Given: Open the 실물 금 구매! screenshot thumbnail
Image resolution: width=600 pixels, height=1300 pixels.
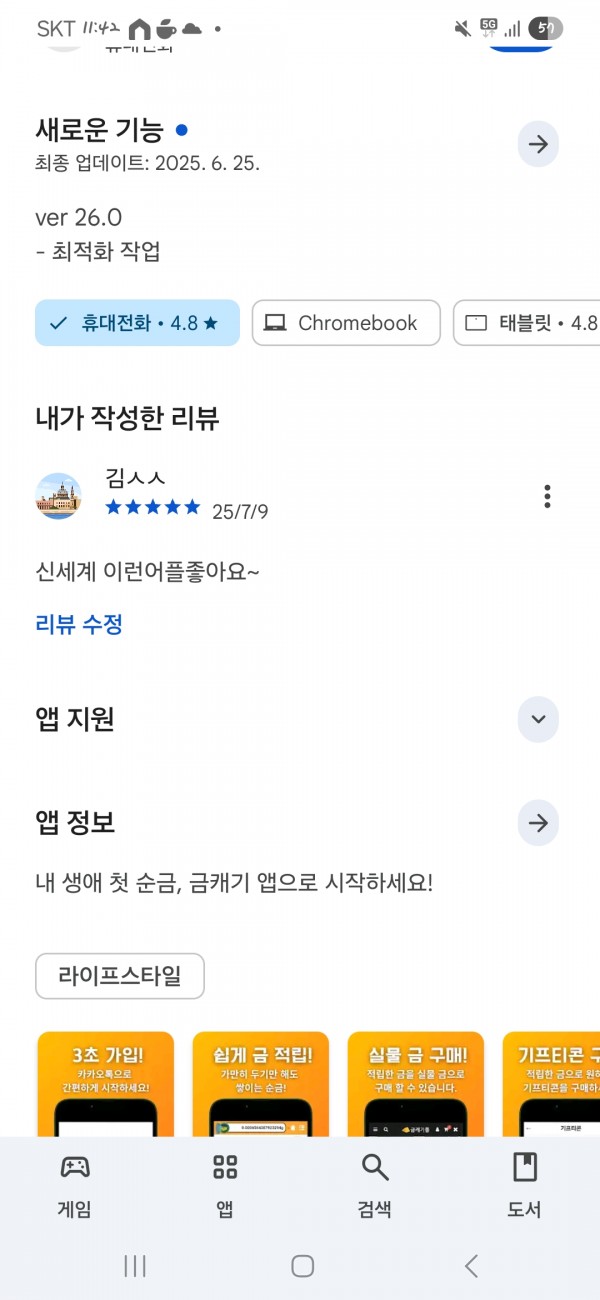Looking at the screenshot, I should coord(416,1084).
